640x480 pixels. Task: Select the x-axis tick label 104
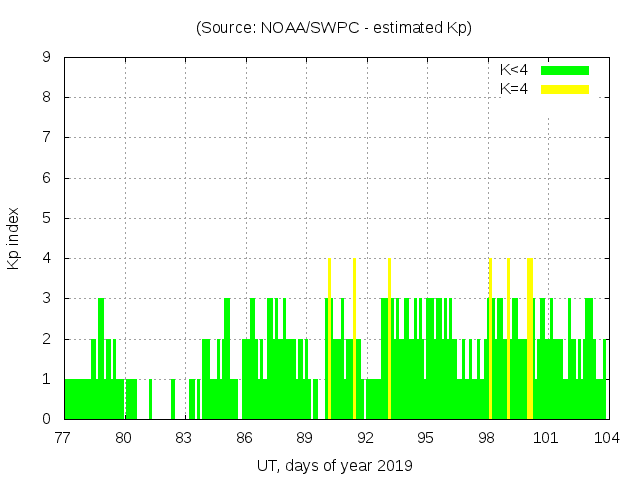coord(606,437)
